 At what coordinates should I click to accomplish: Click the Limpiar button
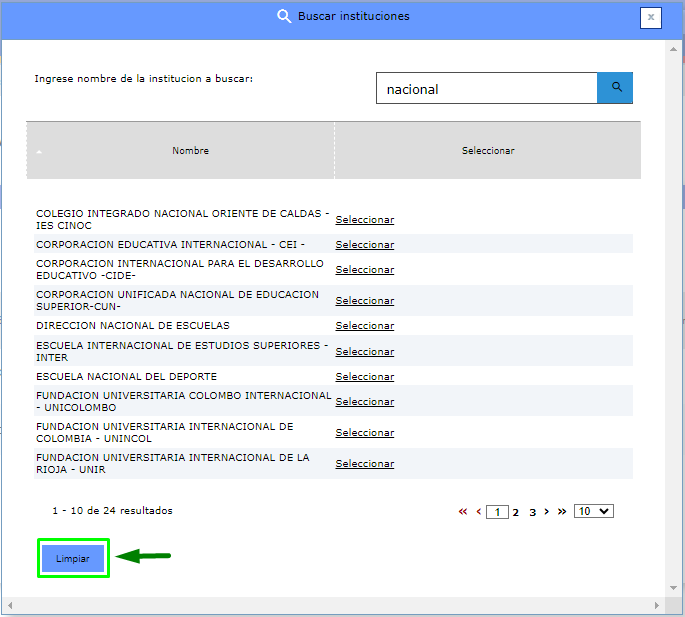[72, 559]
